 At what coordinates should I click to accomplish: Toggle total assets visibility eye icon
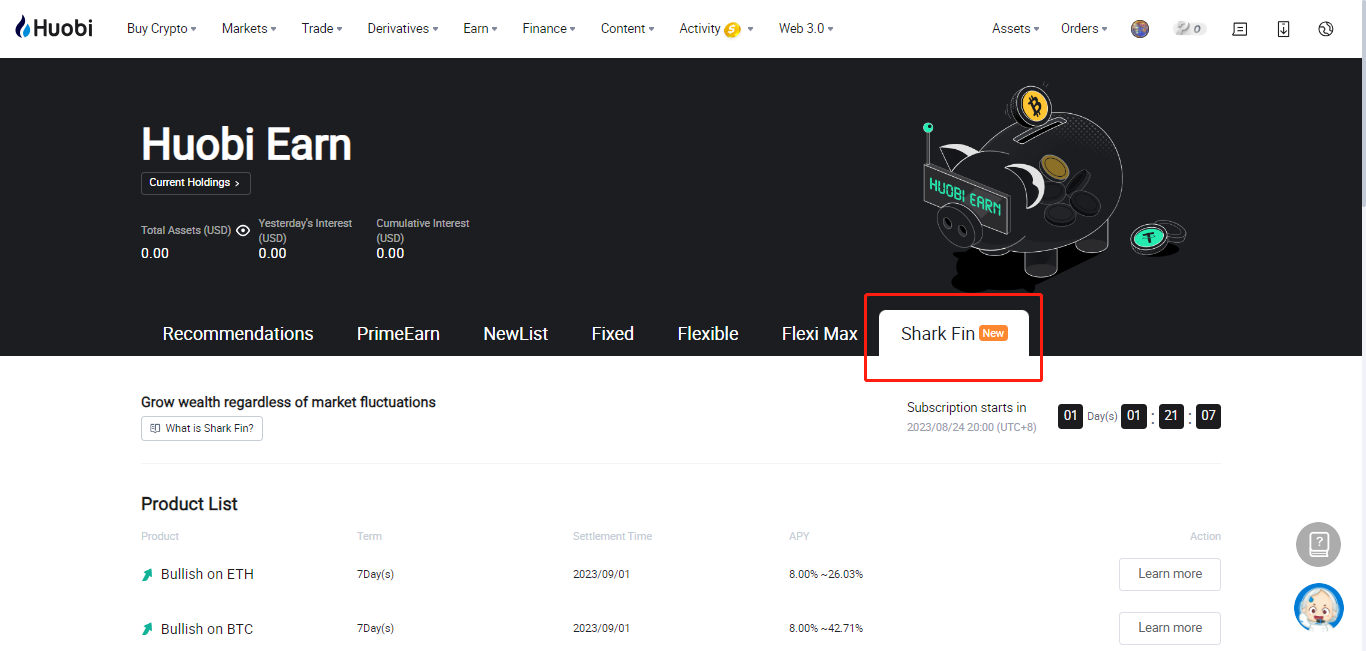pos(242,230)
